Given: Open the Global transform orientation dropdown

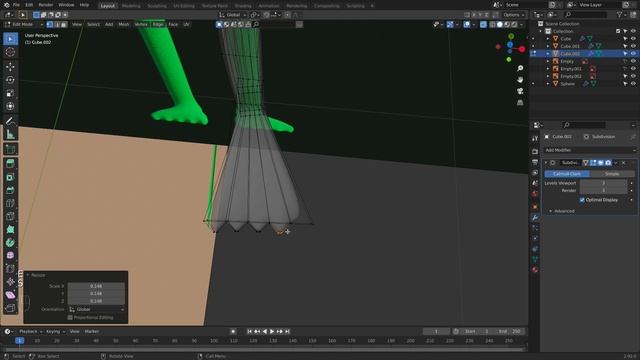Looking at the screenshot, I should click(x=233, y=15).
